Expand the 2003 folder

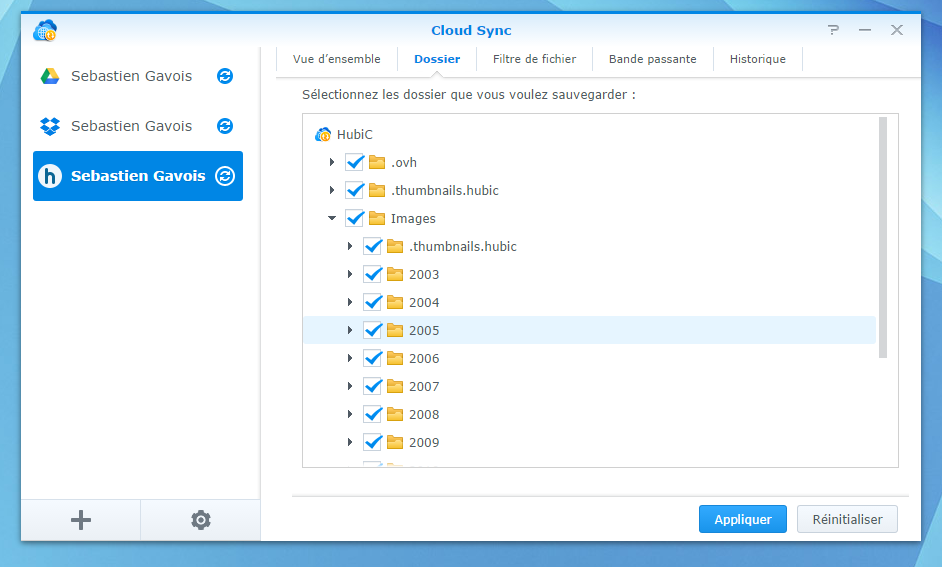(350, 274)
